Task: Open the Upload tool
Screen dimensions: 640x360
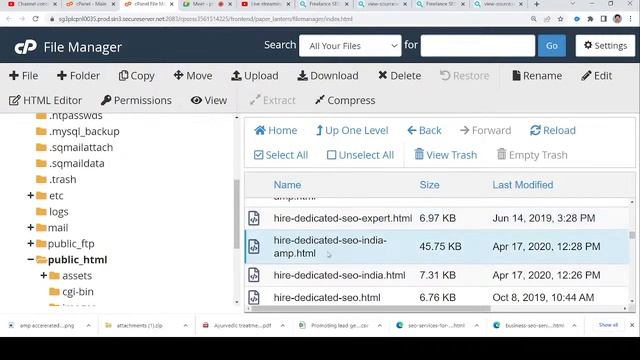Action: (255, 76)
